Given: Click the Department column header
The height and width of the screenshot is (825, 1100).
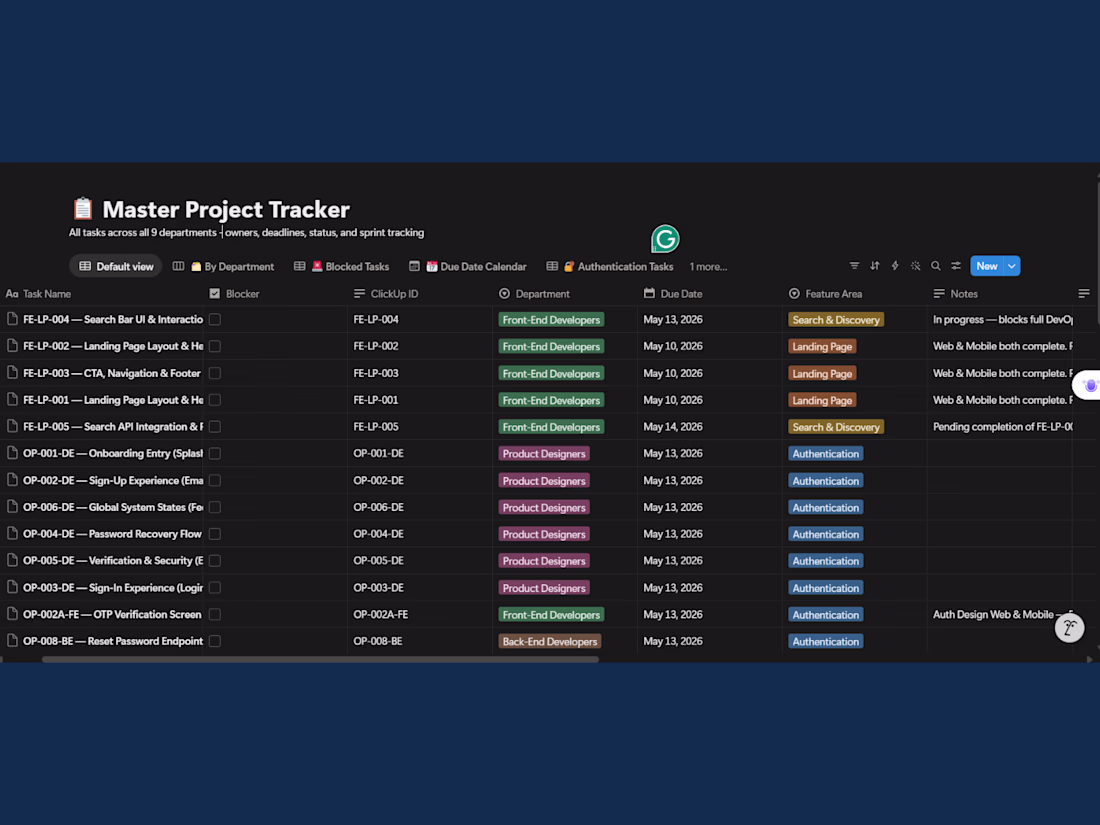Looking at the screenshot, I should click(535, 294).
